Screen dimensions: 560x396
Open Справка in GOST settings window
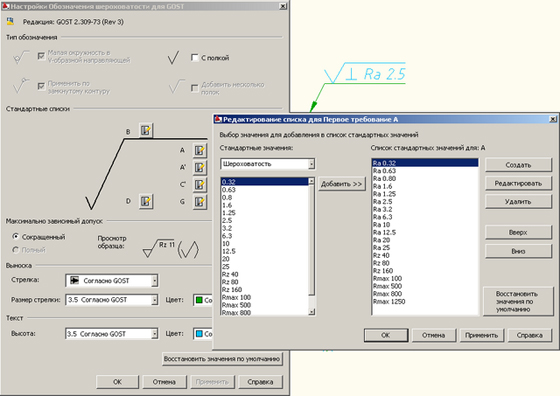[260, 382]
